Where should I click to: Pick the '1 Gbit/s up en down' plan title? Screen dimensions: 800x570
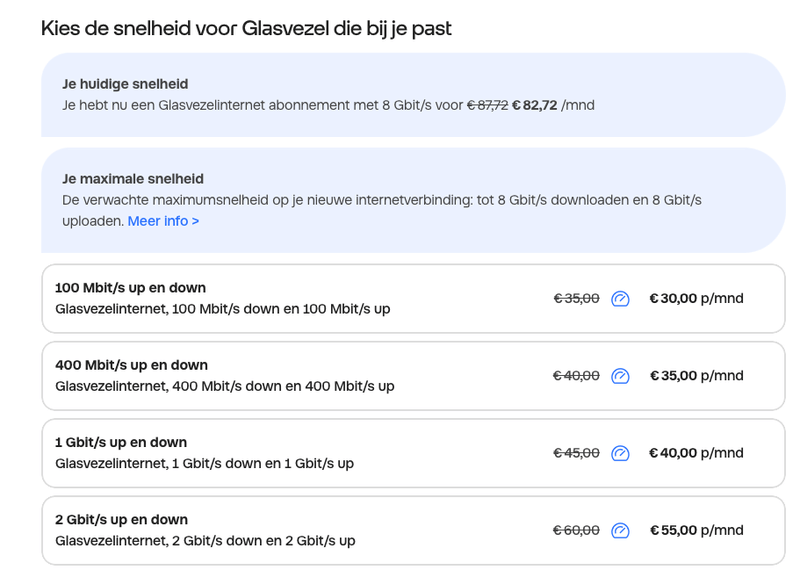tap(121, 442)
